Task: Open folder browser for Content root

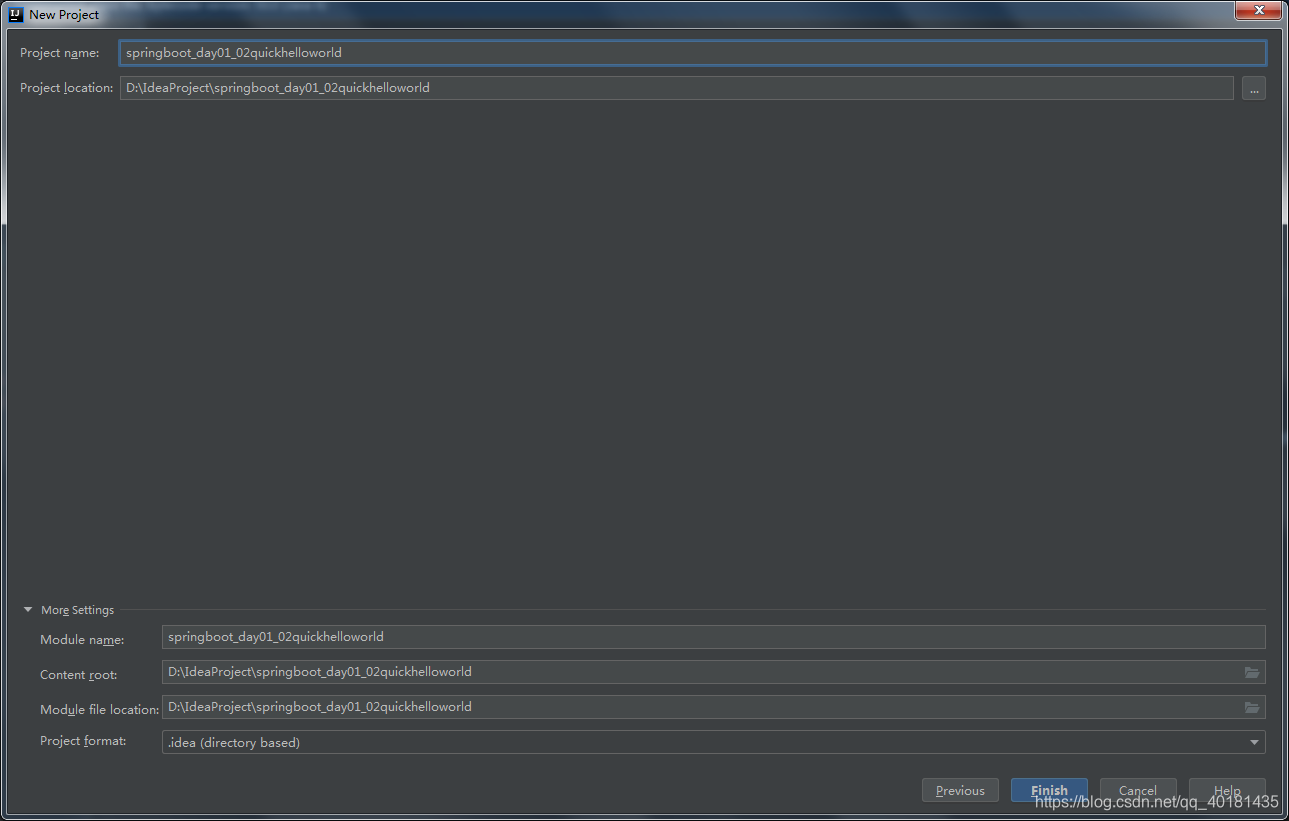Action: pyautogui.click(x=1252, y=672)
